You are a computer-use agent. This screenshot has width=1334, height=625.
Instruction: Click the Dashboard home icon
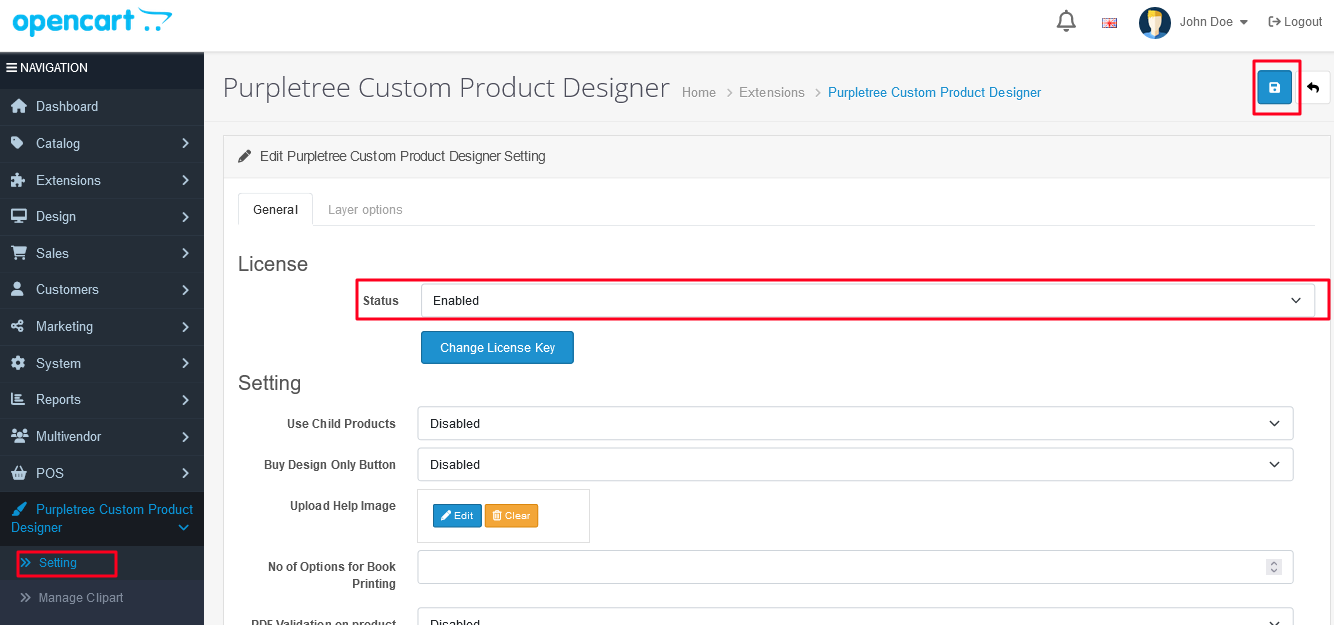click(x=18, y=106)
